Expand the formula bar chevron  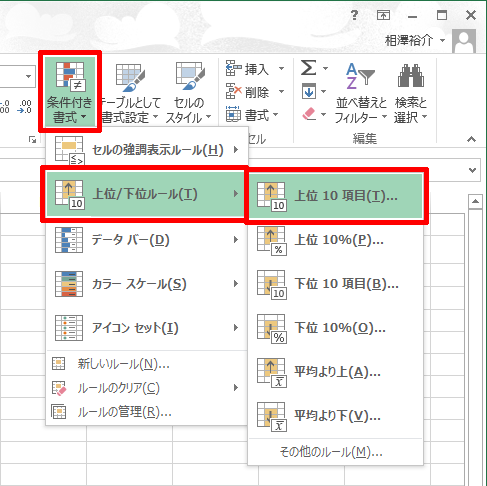472,170
